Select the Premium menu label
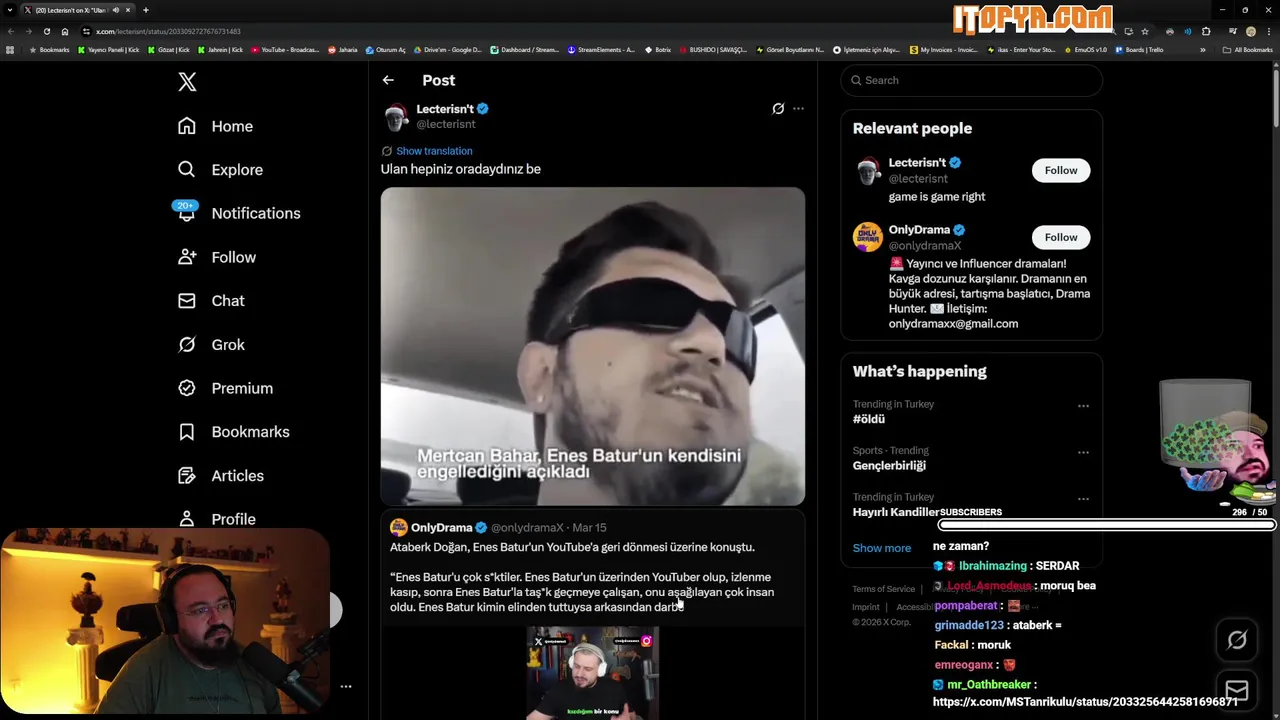Viewport: 1280px width, 720px height. 242,388
